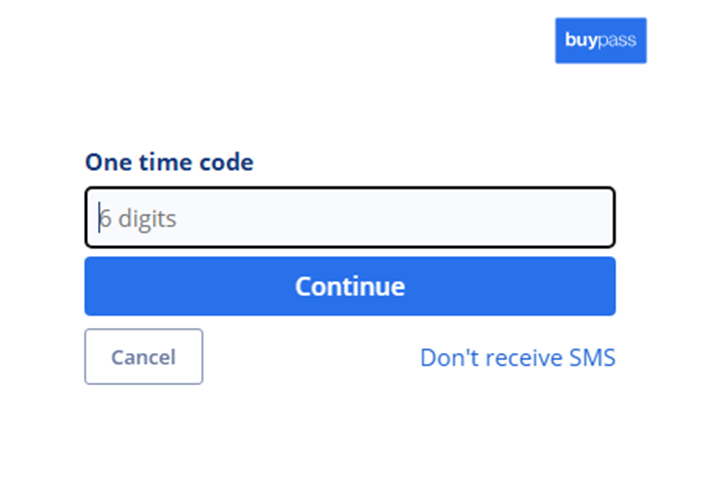Cancel the one time code entry

click(x=143, y=357)
